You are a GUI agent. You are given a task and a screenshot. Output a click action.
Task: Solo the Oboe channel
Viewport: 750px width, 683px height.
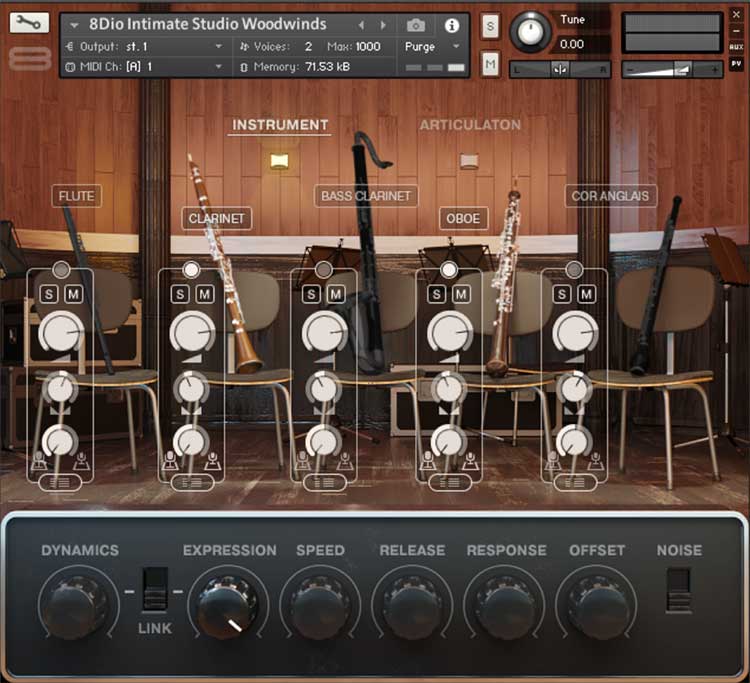pyautogui.click(x=437, y=294)
